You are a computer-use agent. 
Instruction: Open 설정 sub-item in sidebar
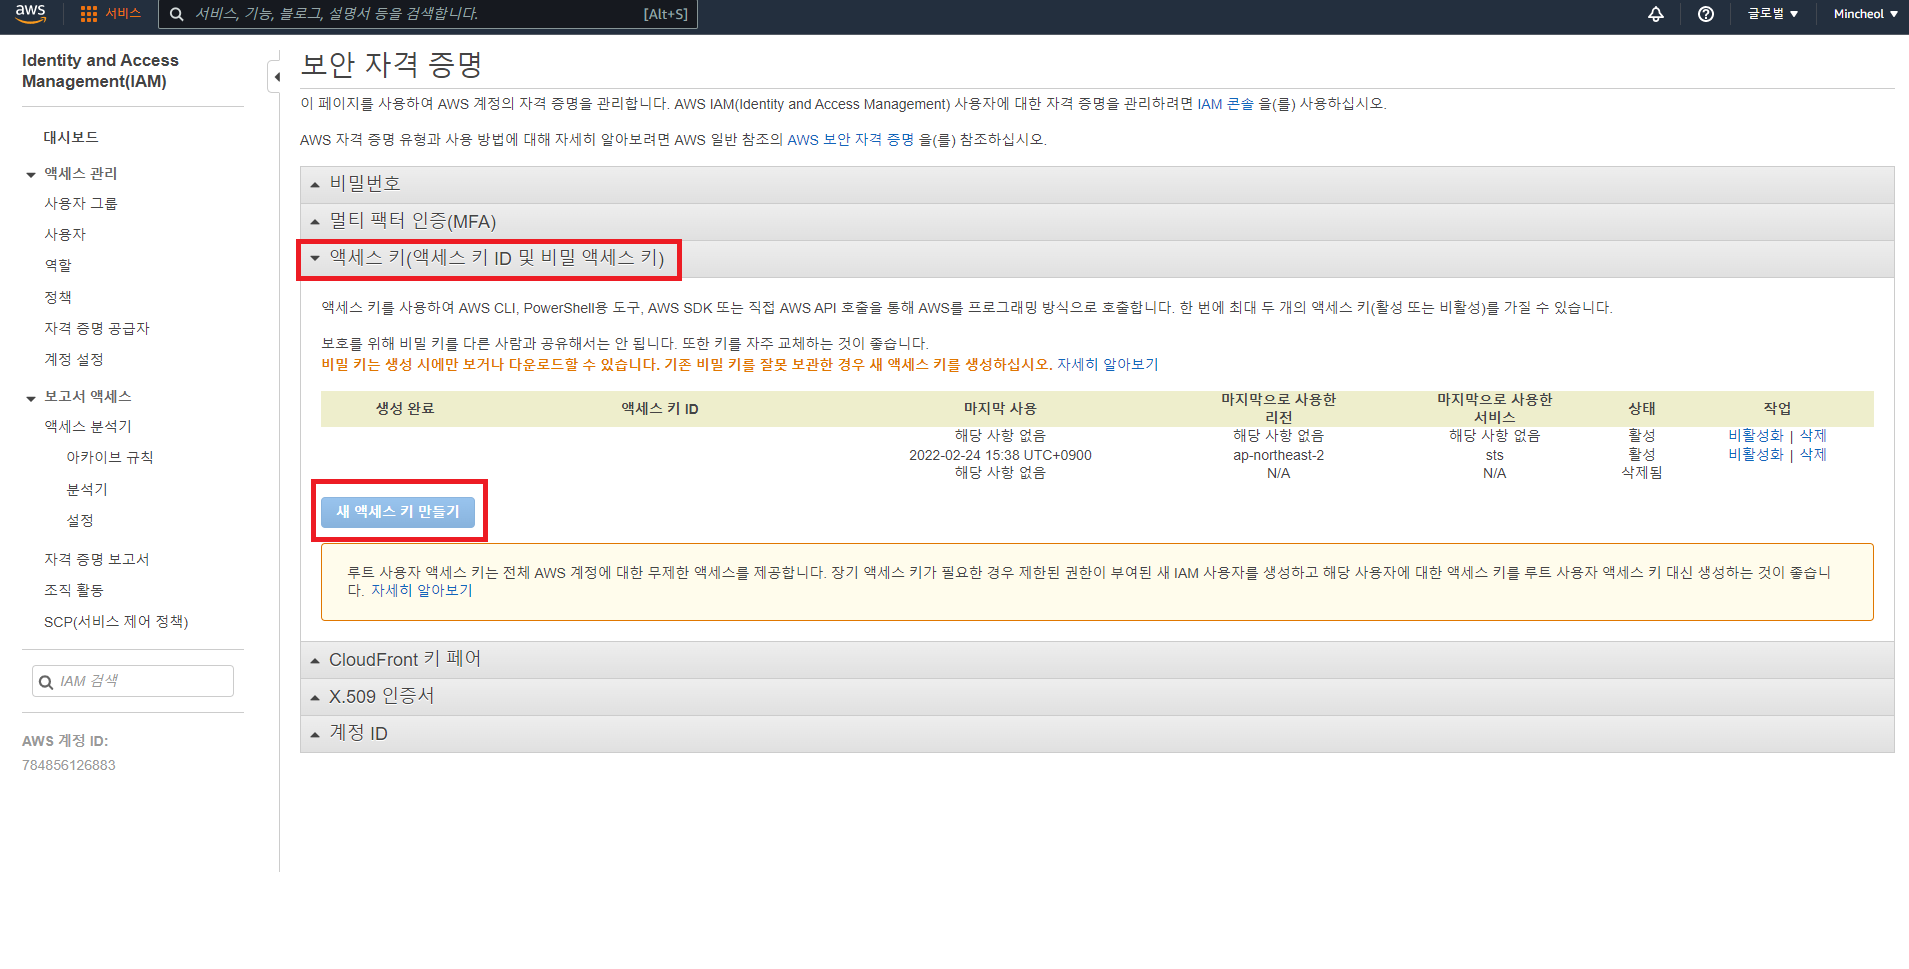click(80, 520)
